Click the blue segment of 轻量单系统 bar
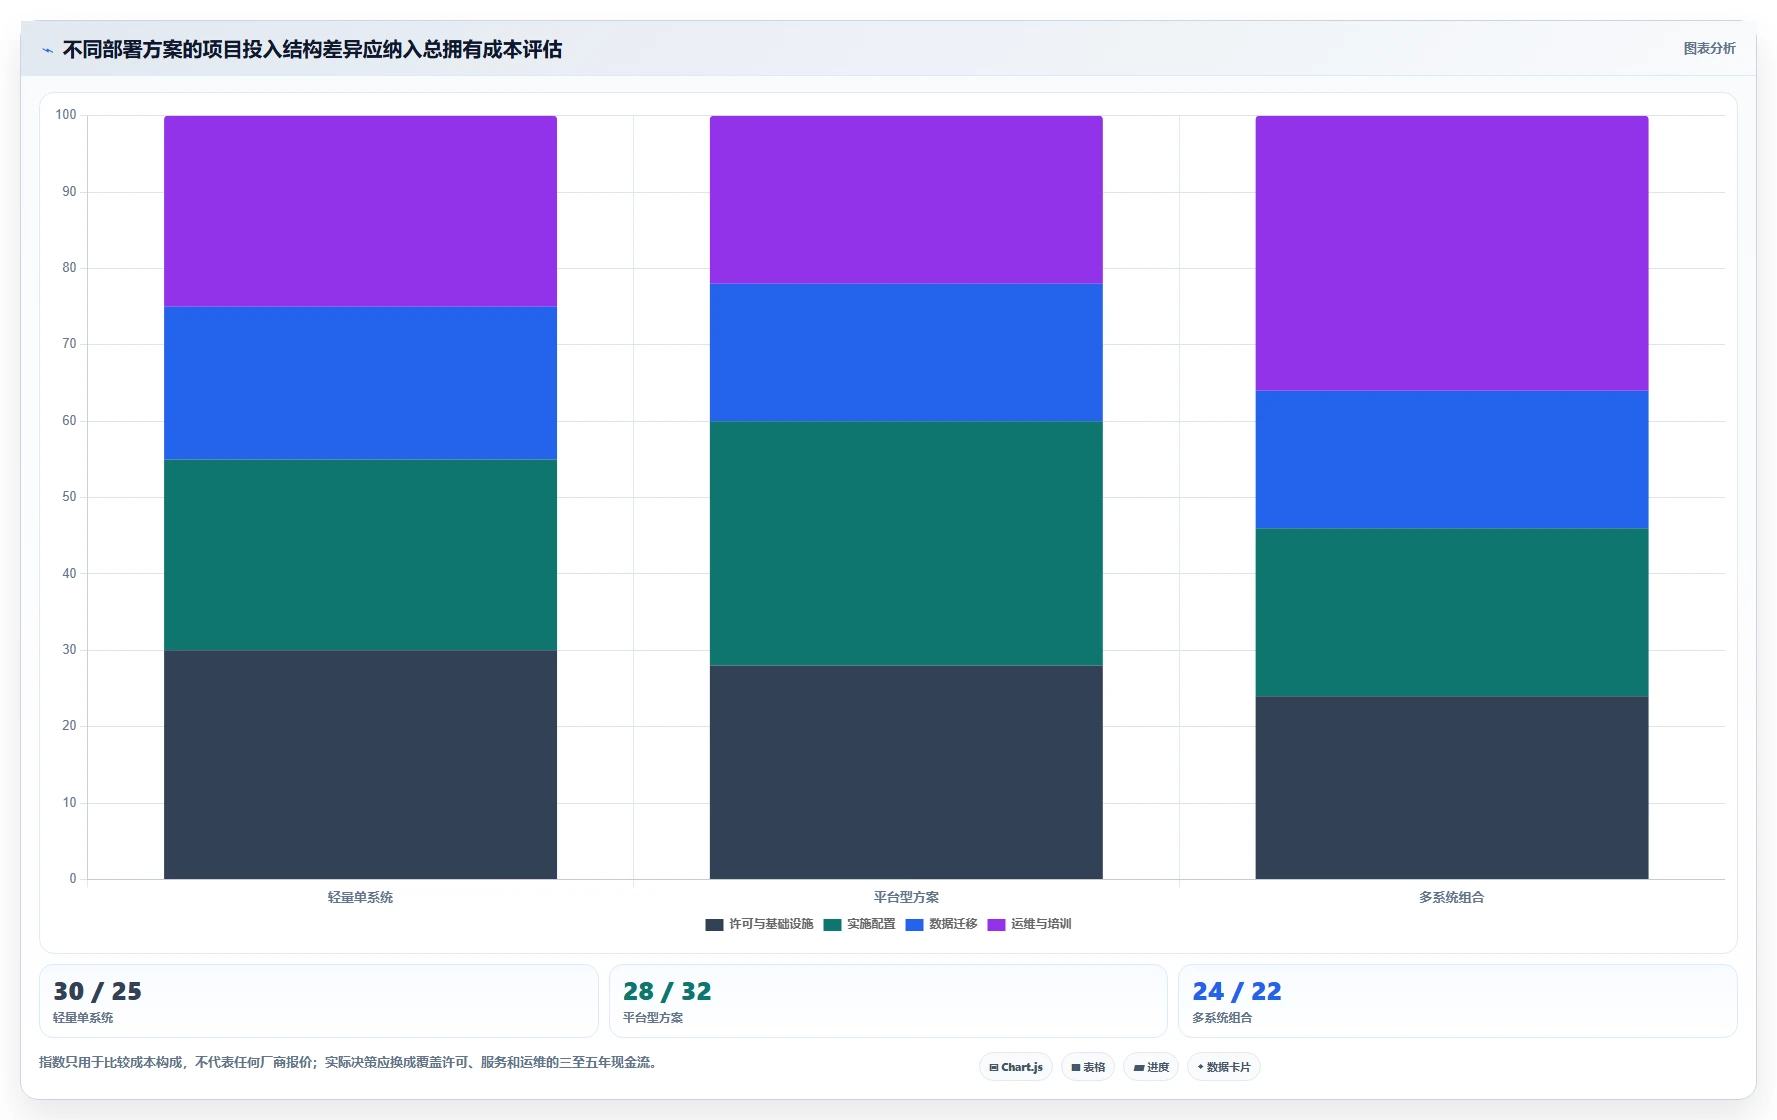This screenshot has width=1777, height=1120. pyautogui.click(x=360, y=383)
